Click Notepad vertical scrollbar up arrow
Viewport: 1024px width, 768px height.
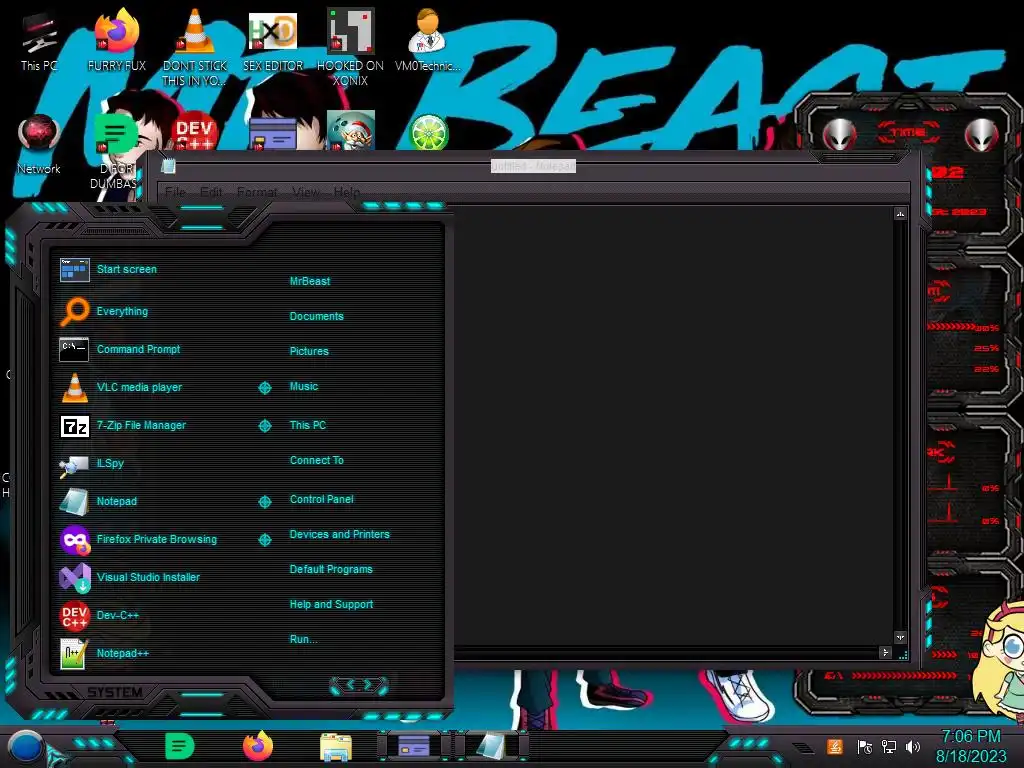coord(900,214)
